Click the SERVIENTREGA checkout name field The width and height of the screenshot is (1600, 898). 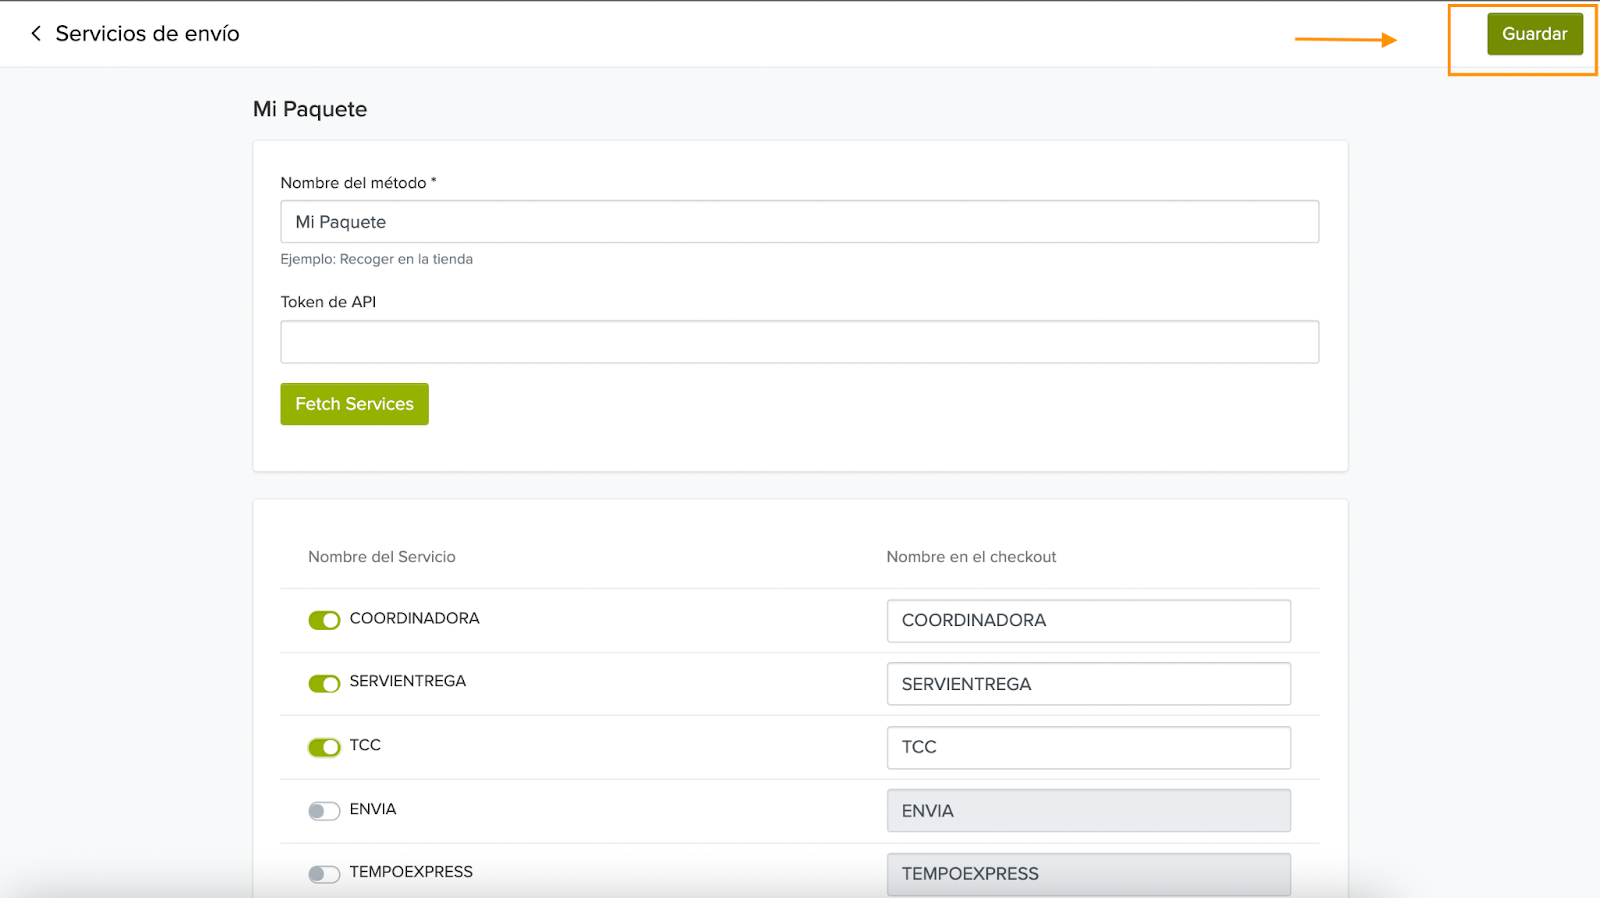tap(1088, 684)
